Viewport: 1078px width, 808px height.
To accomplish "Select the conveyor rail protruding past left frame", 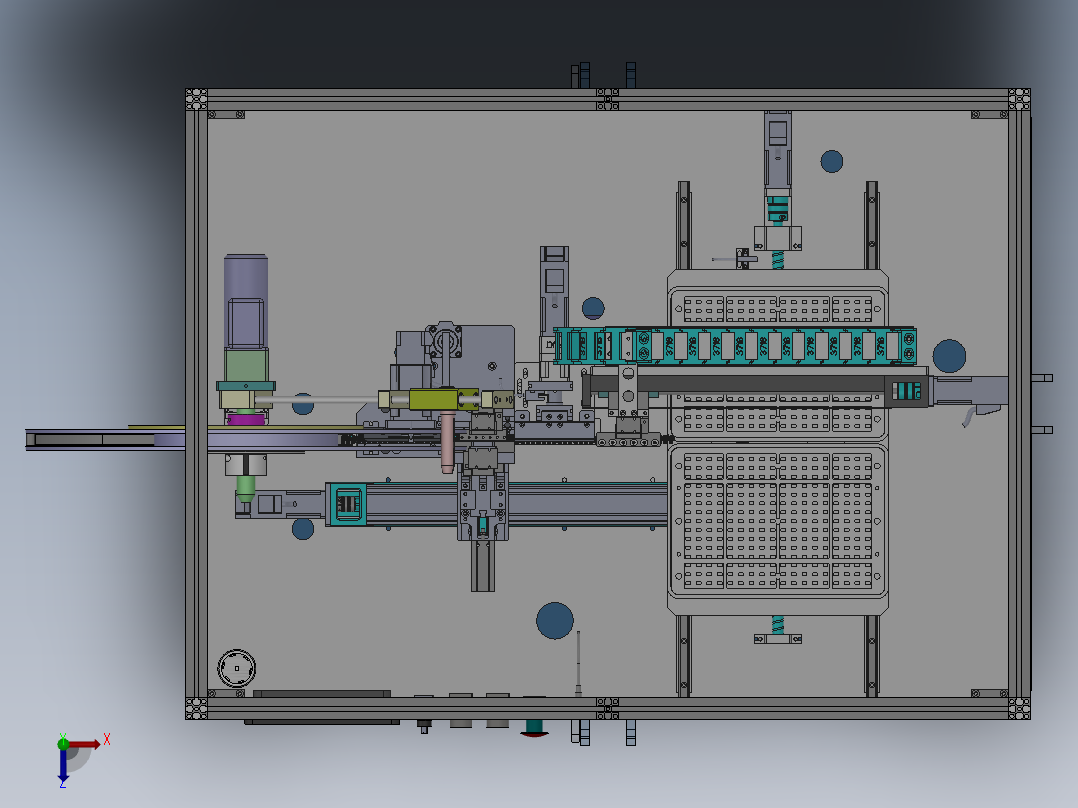I will 105,439.
